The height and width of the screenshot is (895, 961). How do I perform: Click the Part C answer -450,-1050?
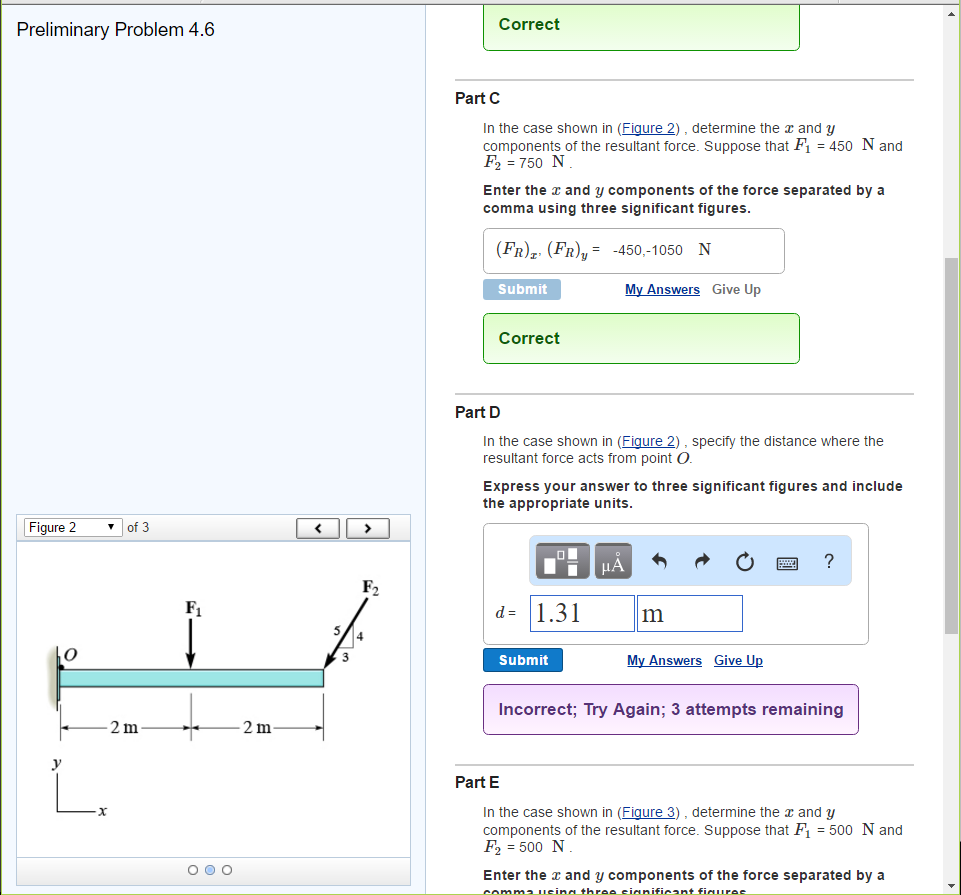647,250
